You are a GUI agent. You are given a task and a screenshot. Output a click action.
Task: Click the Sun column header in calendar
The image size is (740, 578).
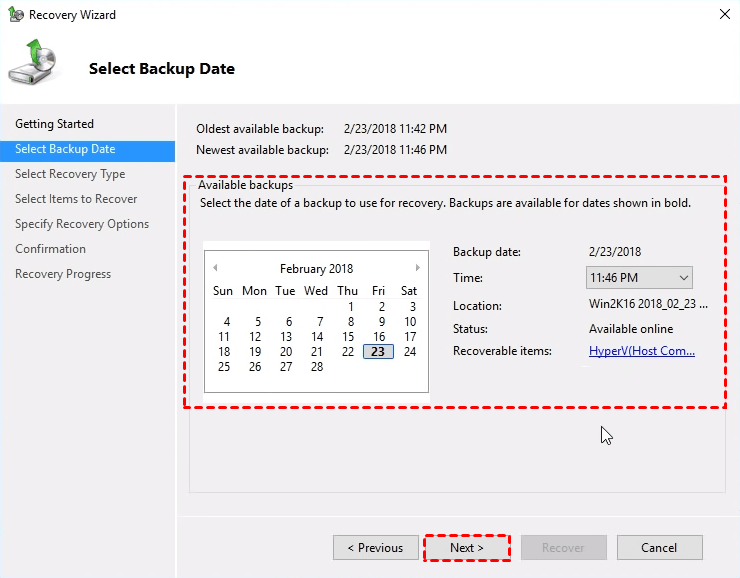point(223,291)
